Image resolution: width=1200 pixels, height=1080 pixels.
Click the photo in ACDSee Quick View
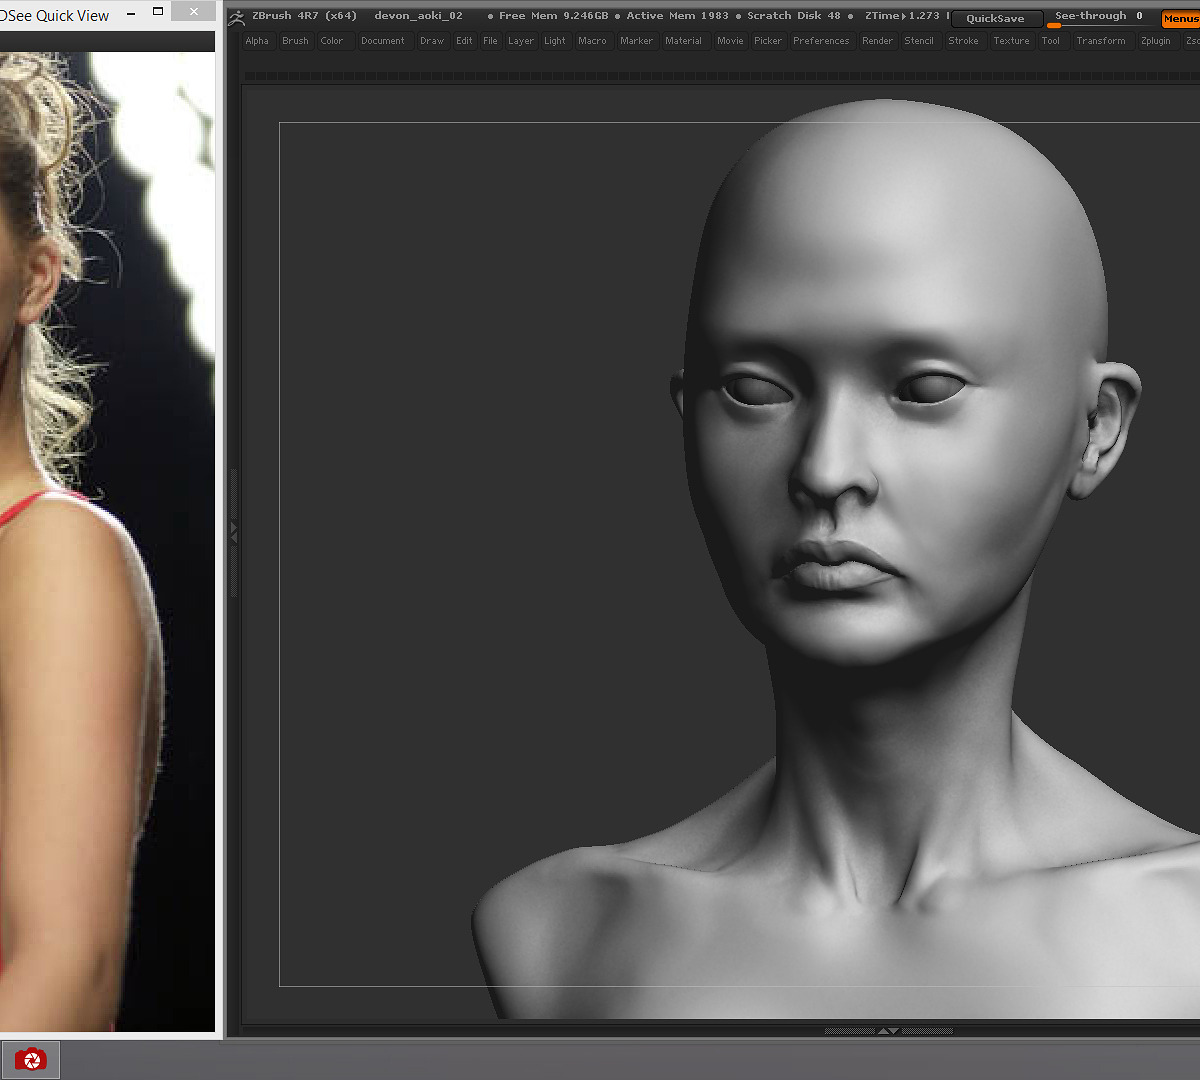tap(107, 541)
